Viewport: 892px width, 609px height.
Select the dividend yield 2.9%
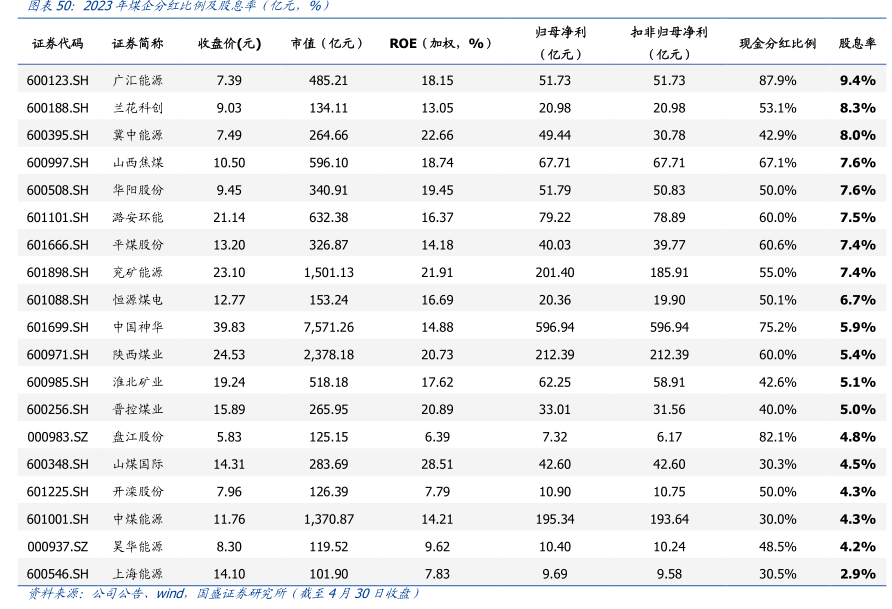pos(857,574)
